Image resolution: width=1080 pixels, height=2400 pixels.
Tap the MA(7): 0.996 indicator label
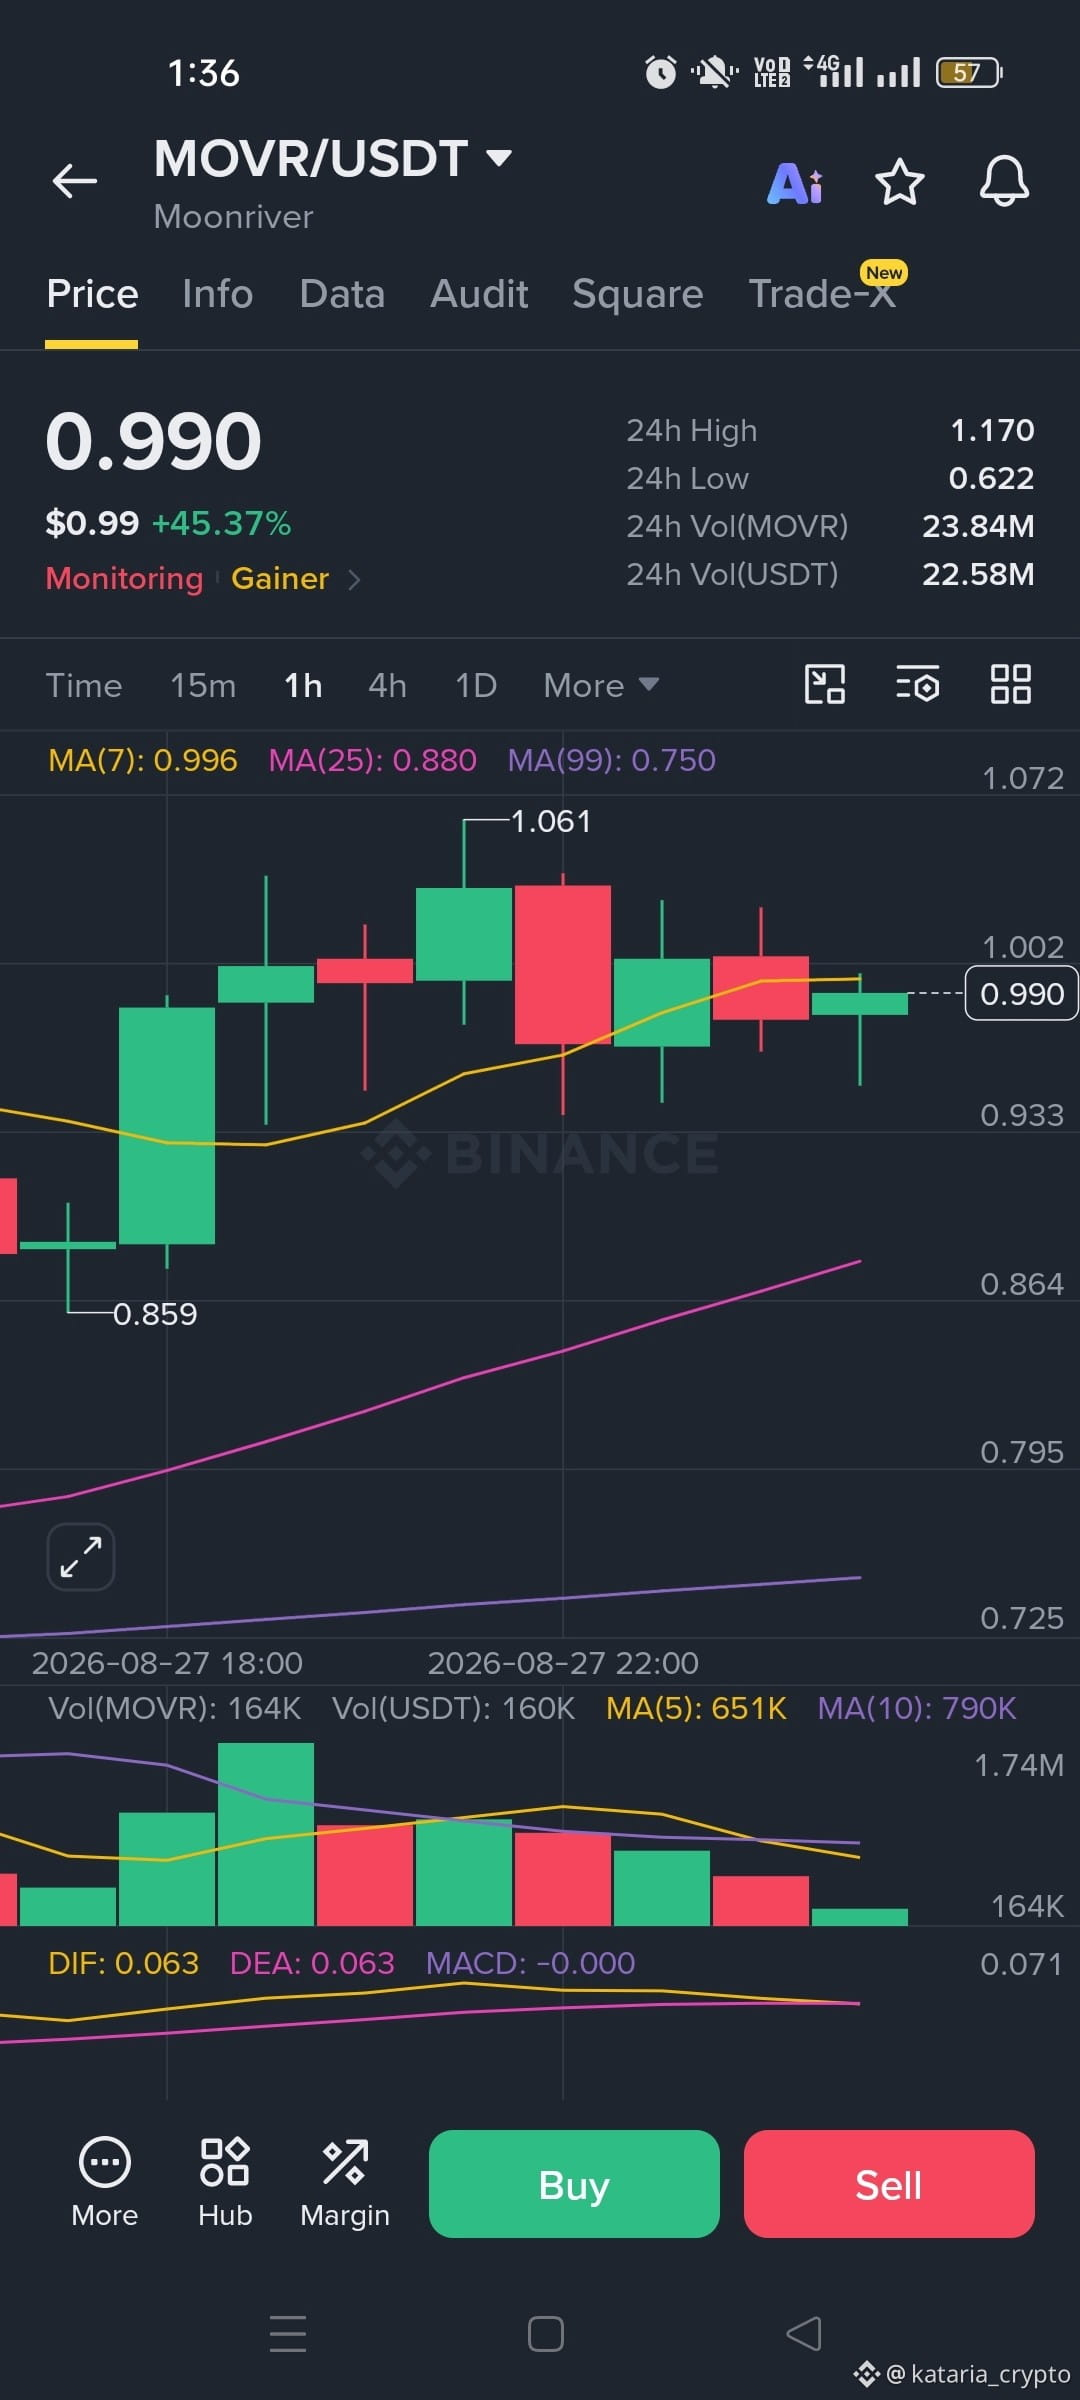click(x=143, y=760)
